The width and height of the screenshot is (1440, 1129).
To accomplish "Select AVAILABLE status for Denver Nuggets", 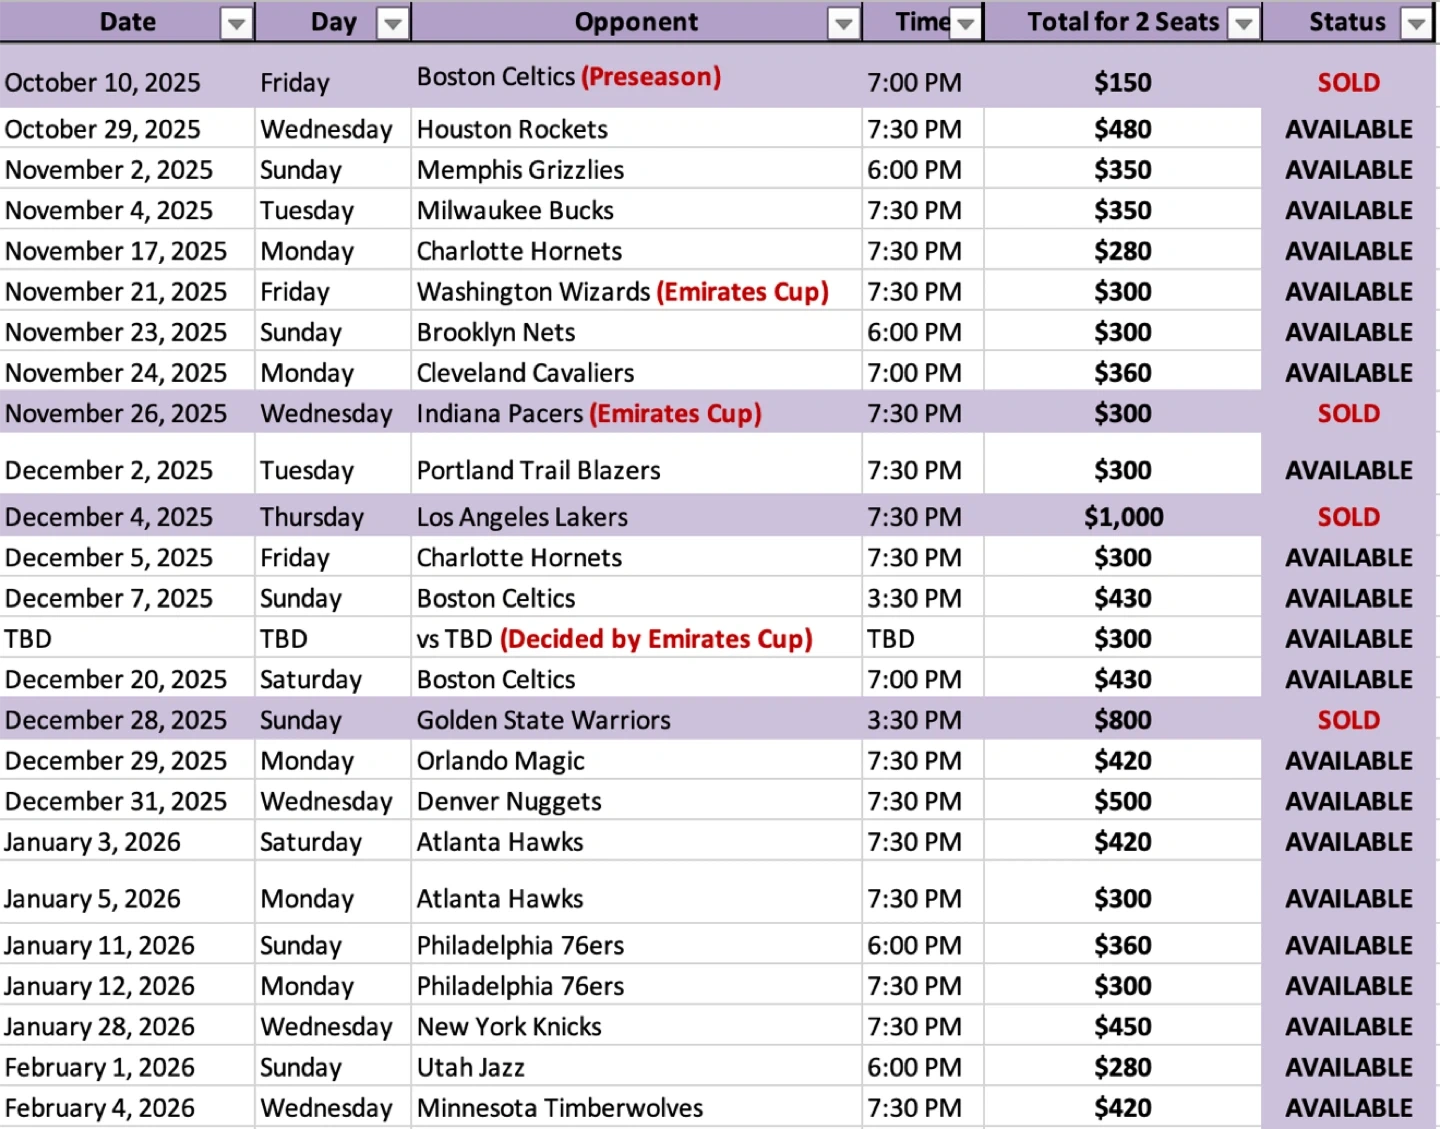I will pos(1348,802).
